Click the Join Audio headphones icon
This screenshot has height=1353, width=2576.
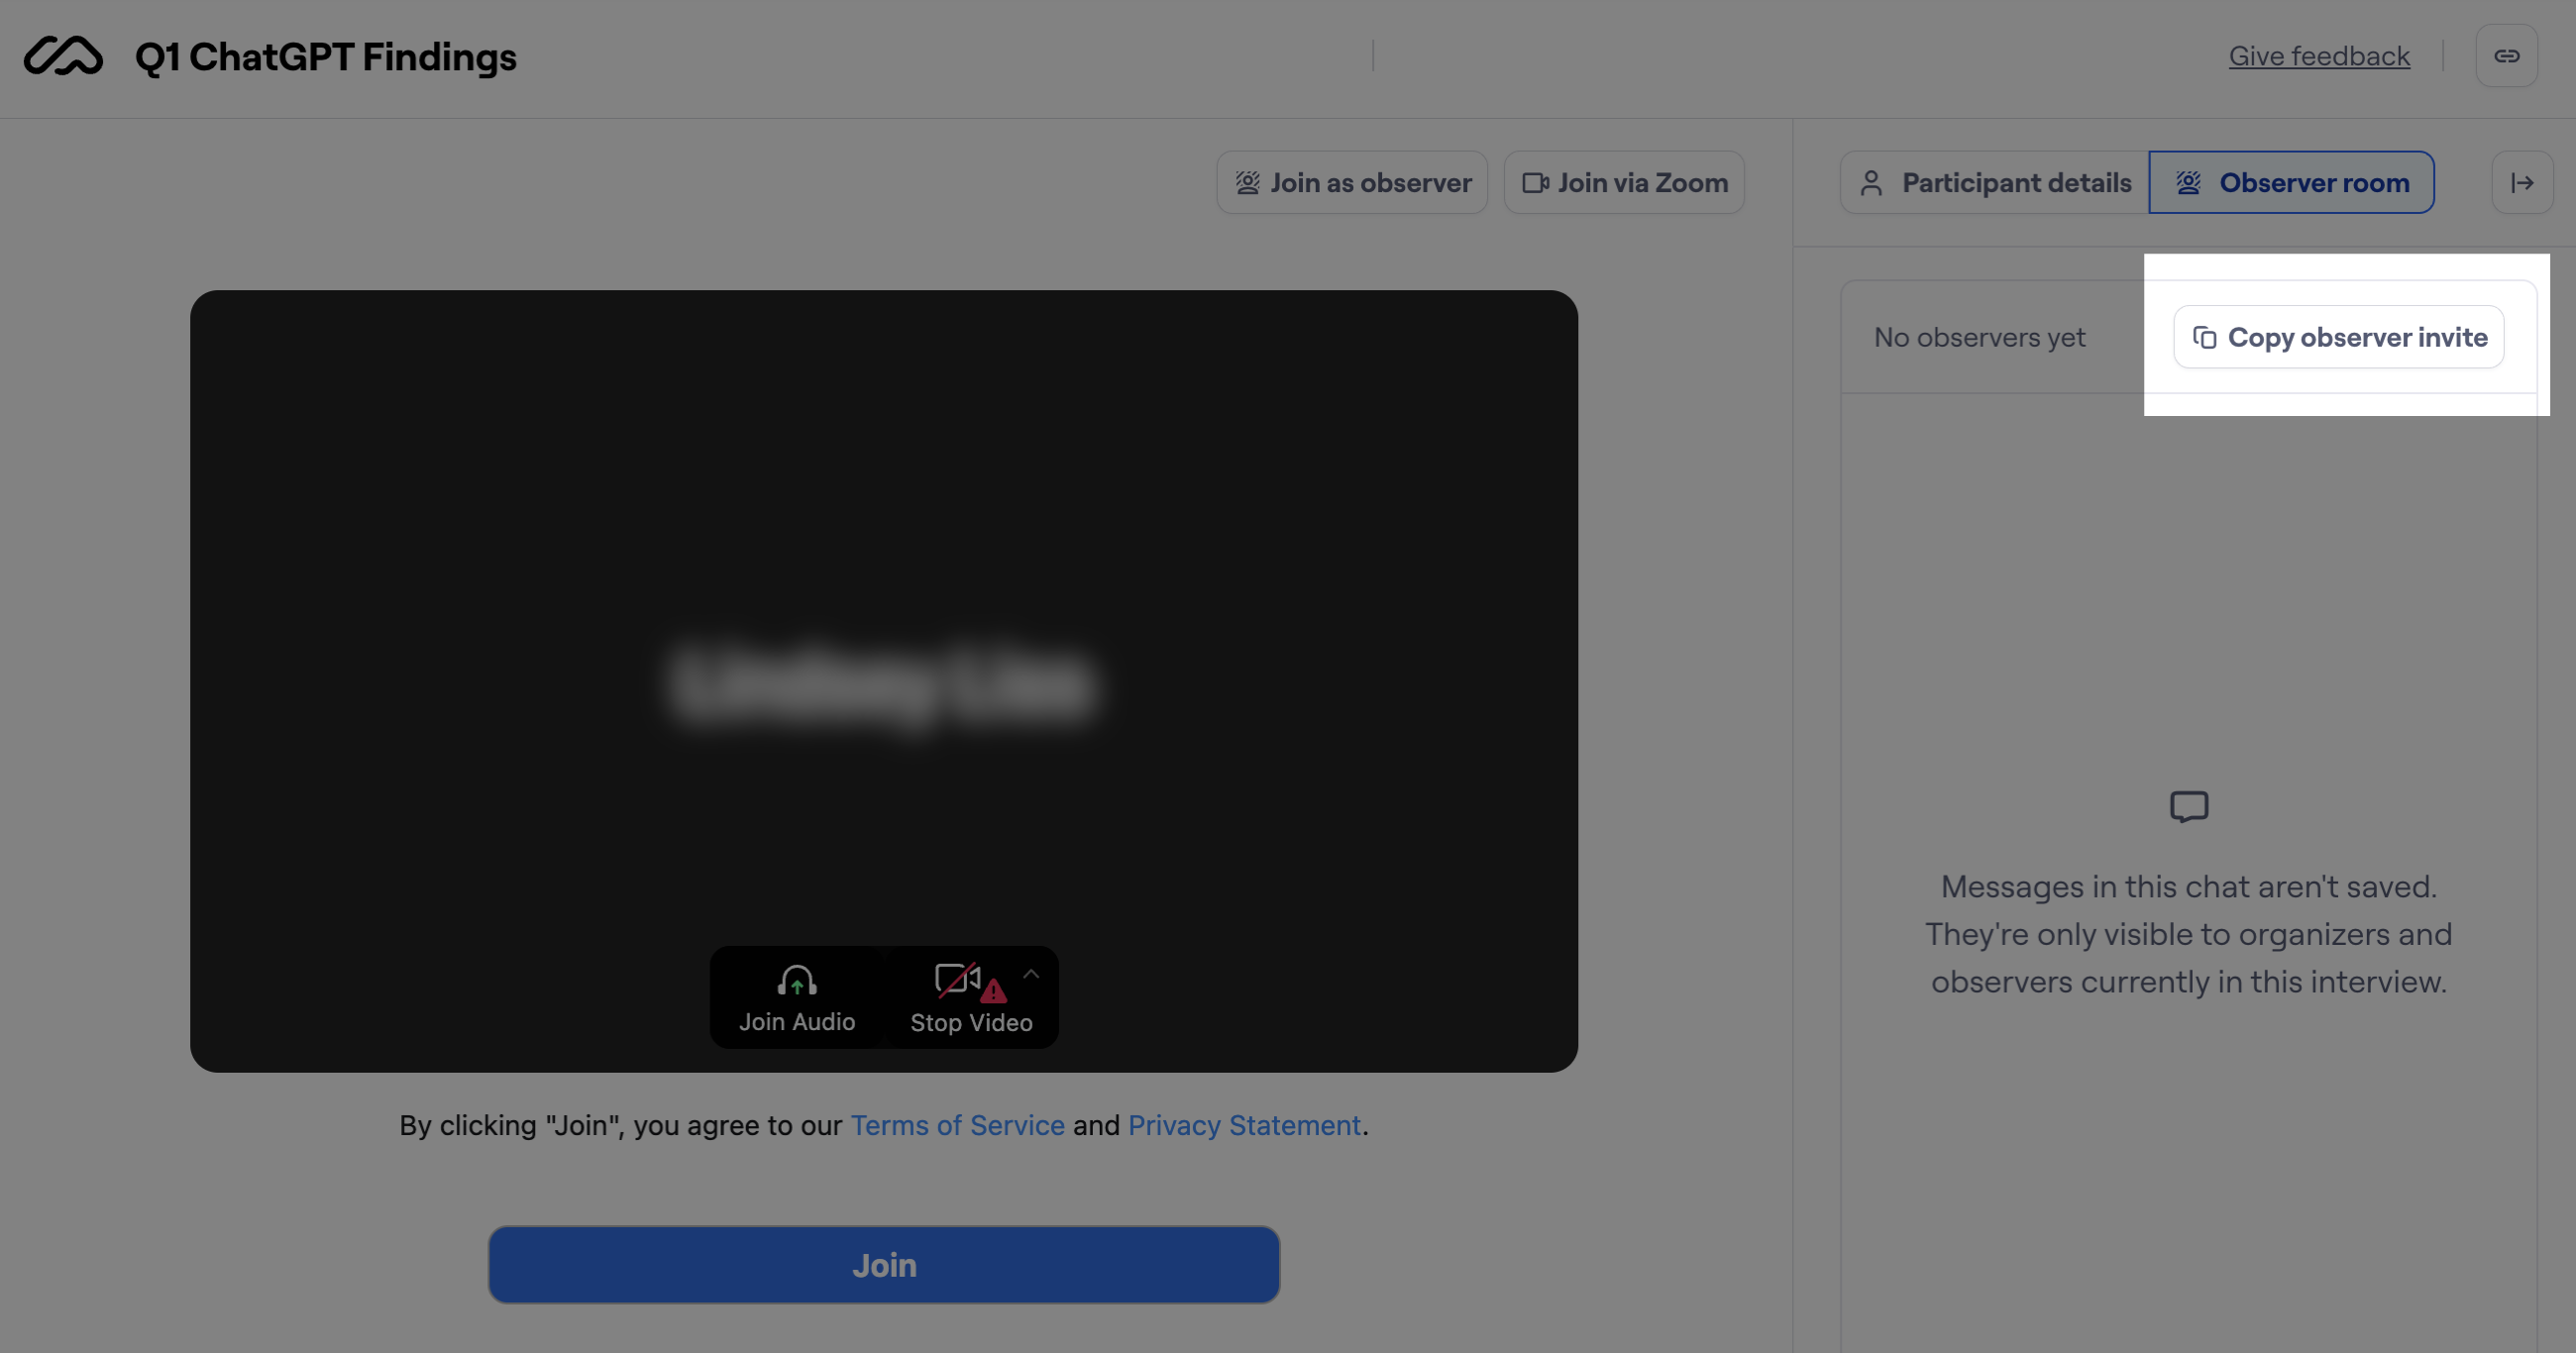[x=797, y=981]
